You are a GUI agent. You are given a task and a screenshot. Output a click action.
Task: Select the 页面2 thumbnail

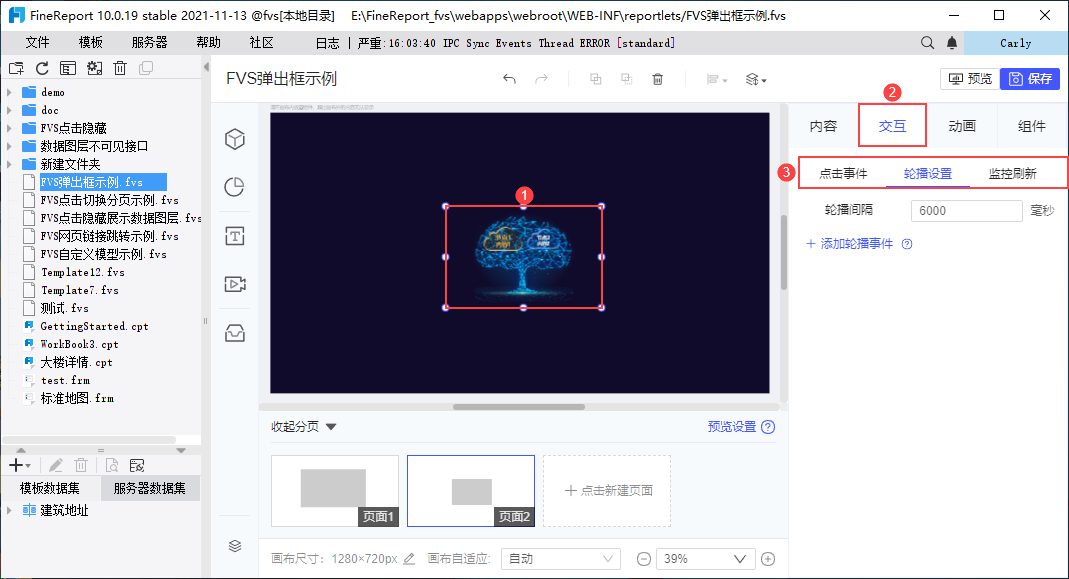[471, 490]
